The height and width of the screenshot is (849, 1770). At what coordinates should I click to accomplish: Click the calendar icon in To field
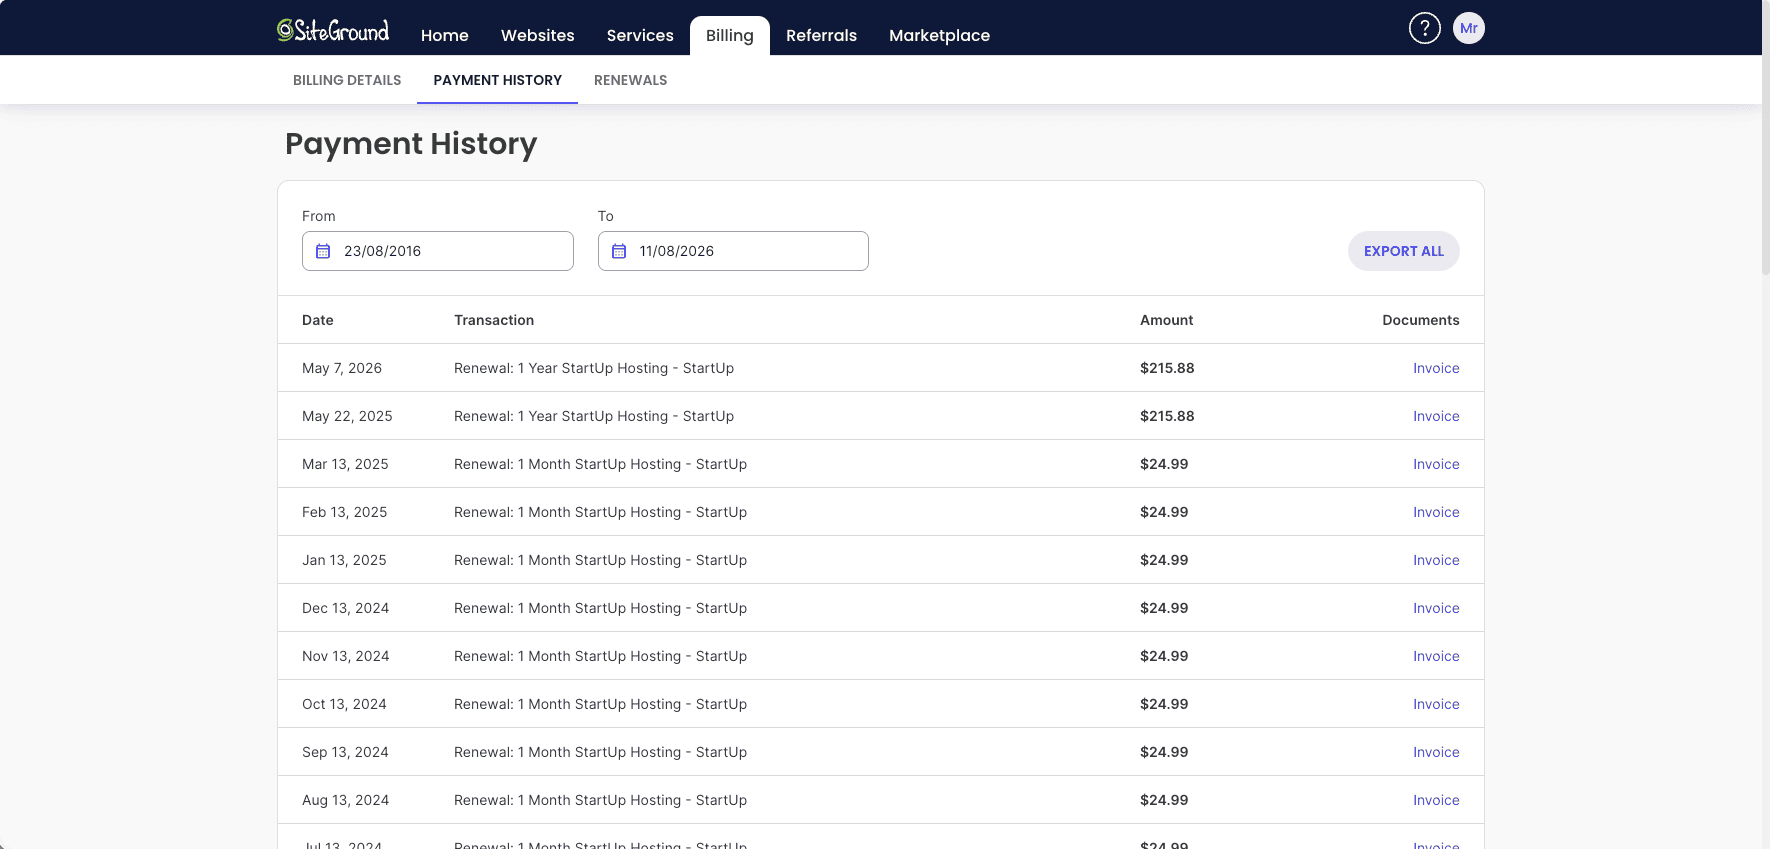coord(619,251)
